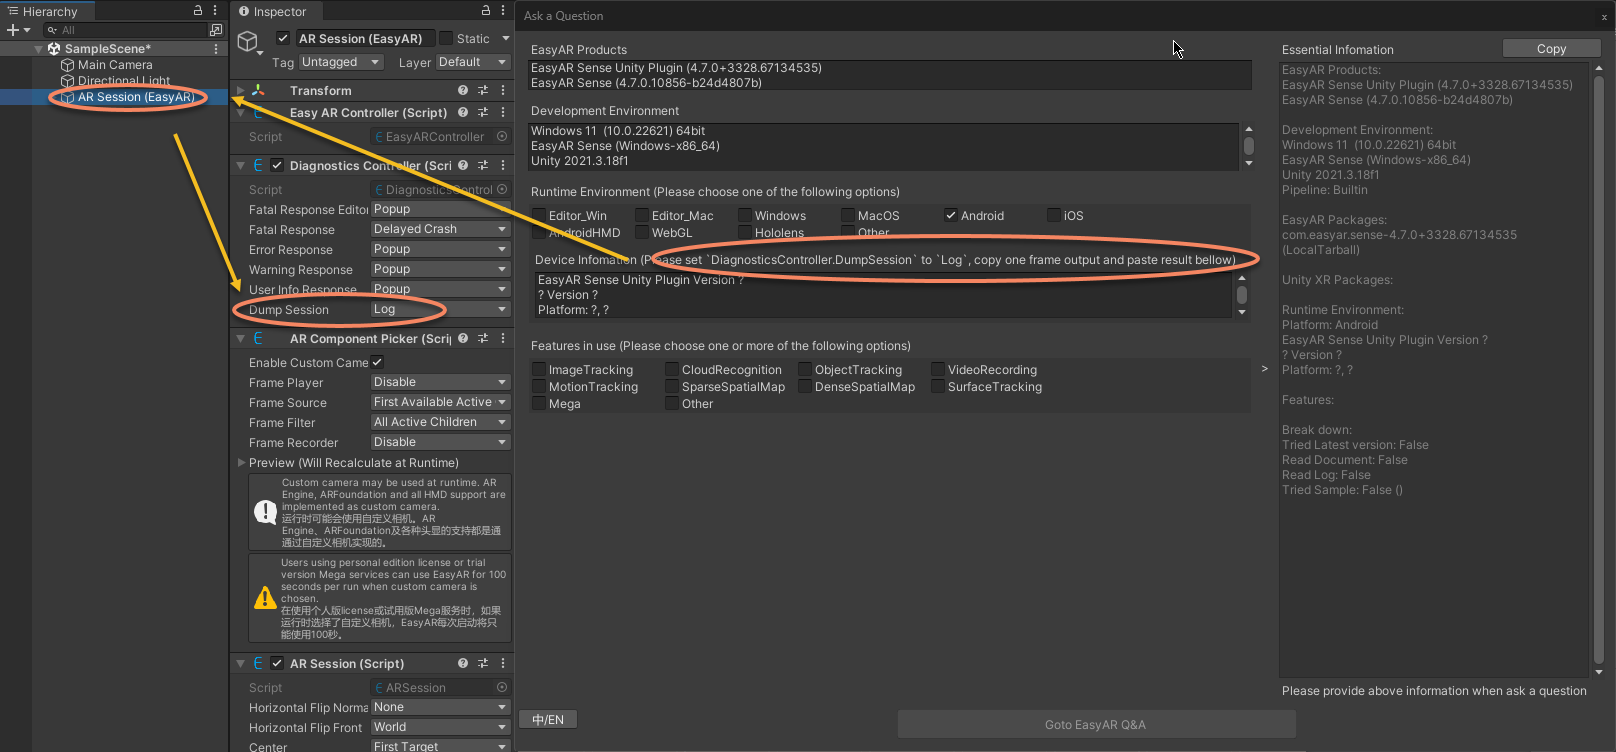Check the ImageTracking feature

click(x=539, y=369)
